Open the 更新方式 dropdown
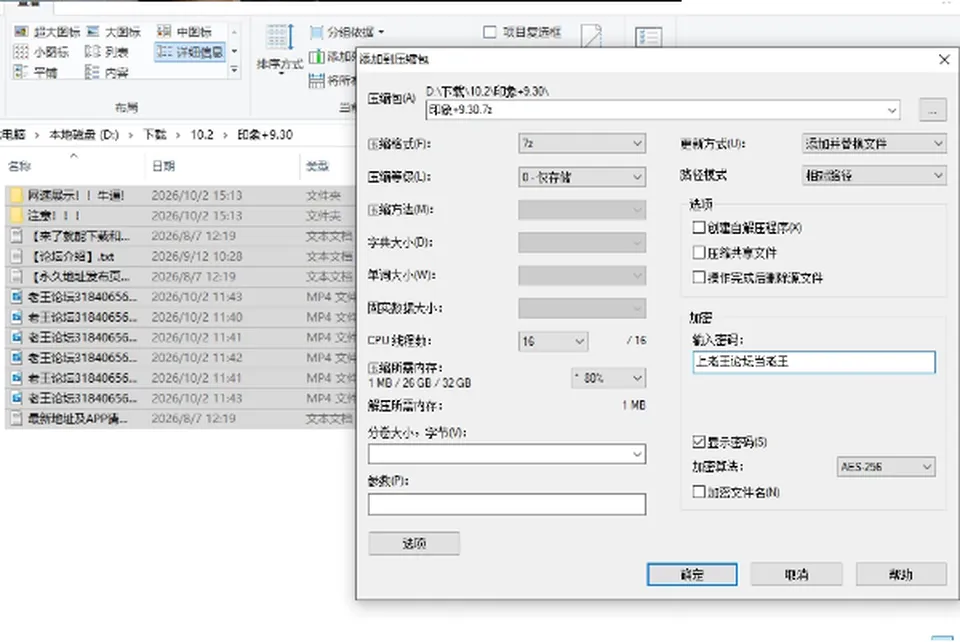960x642 pixels. [874, 143]
